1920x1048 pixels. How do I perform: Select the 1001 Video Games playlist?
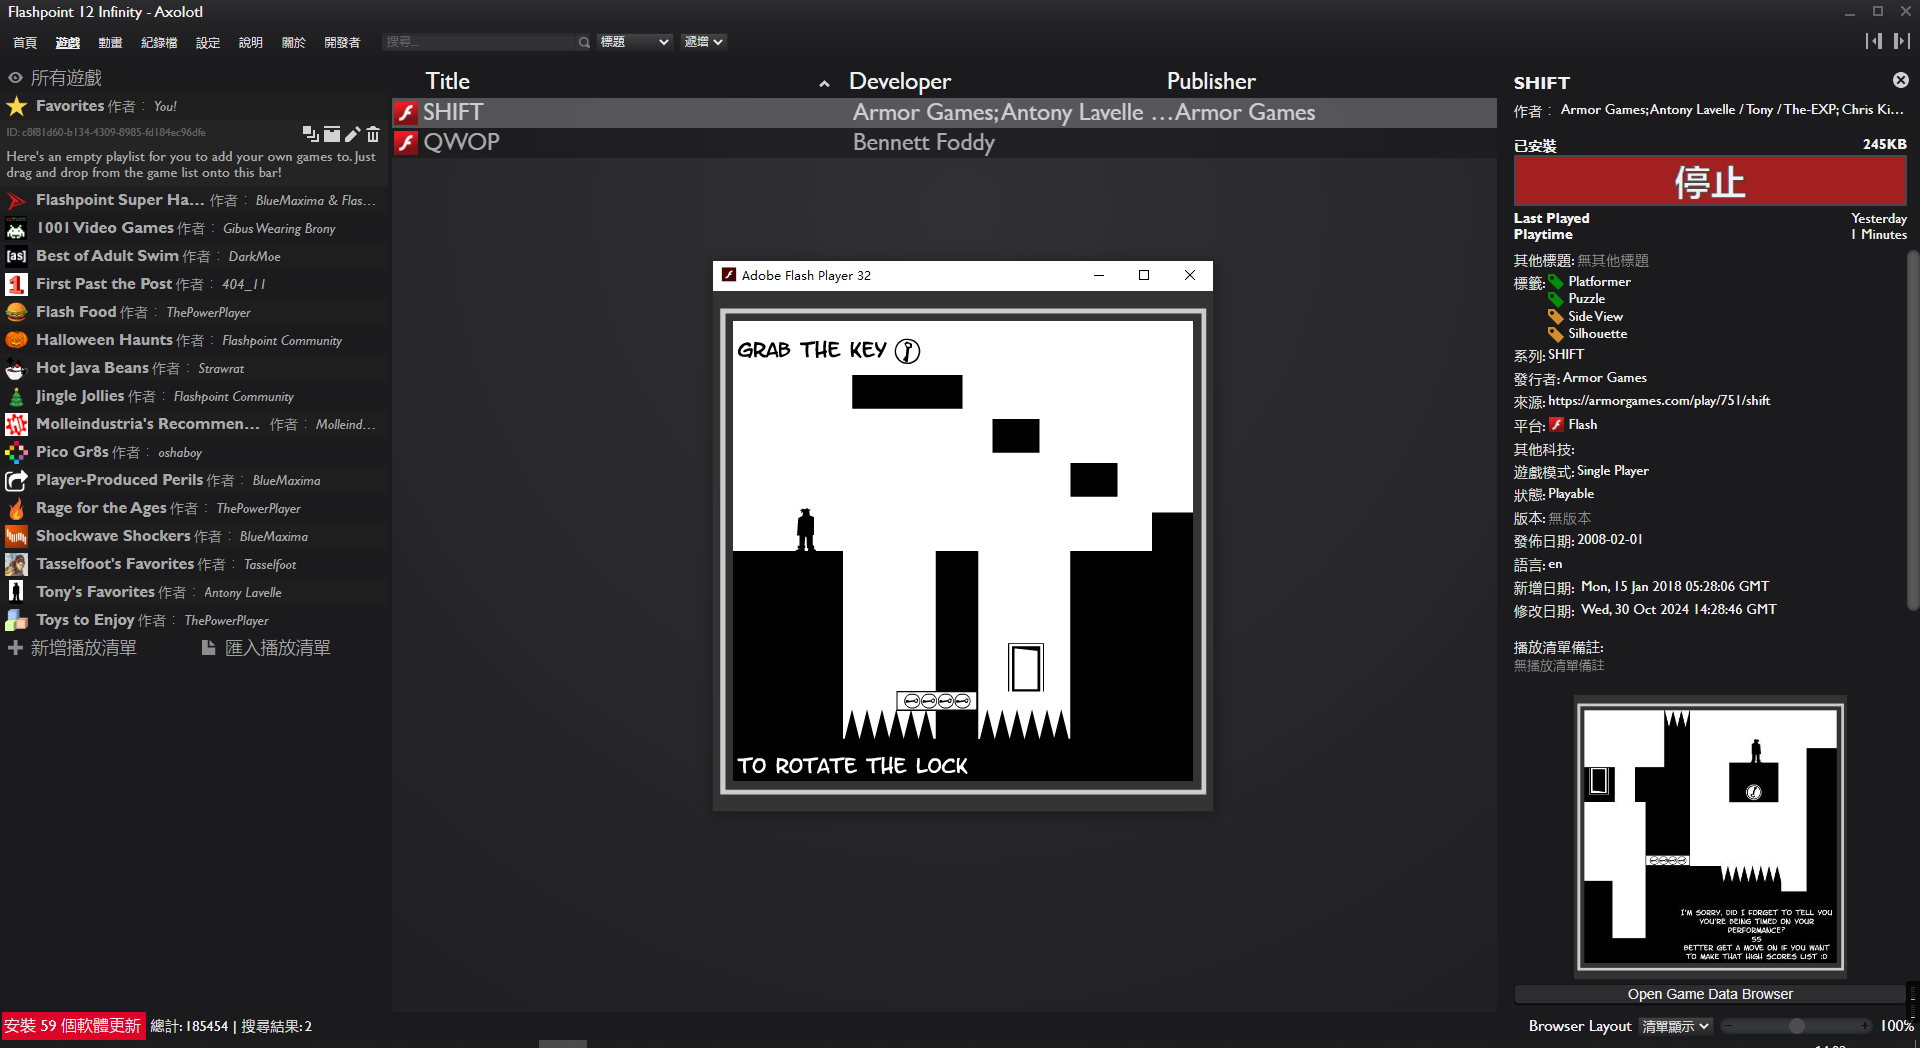pyautogui.click(x=195, y=228)
